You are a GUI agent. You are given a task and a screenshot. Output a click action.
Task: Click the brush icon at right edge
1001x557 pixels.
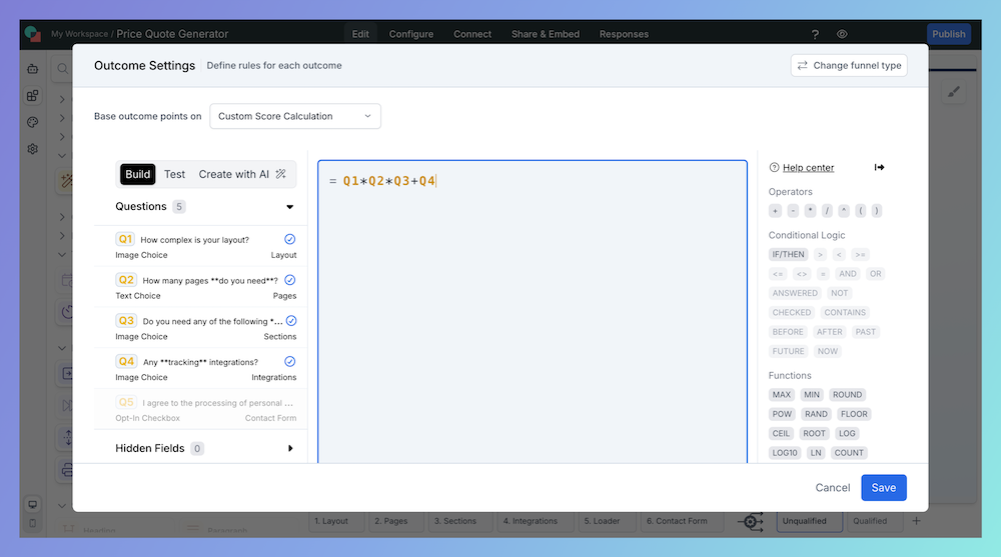tap(953, 93)
